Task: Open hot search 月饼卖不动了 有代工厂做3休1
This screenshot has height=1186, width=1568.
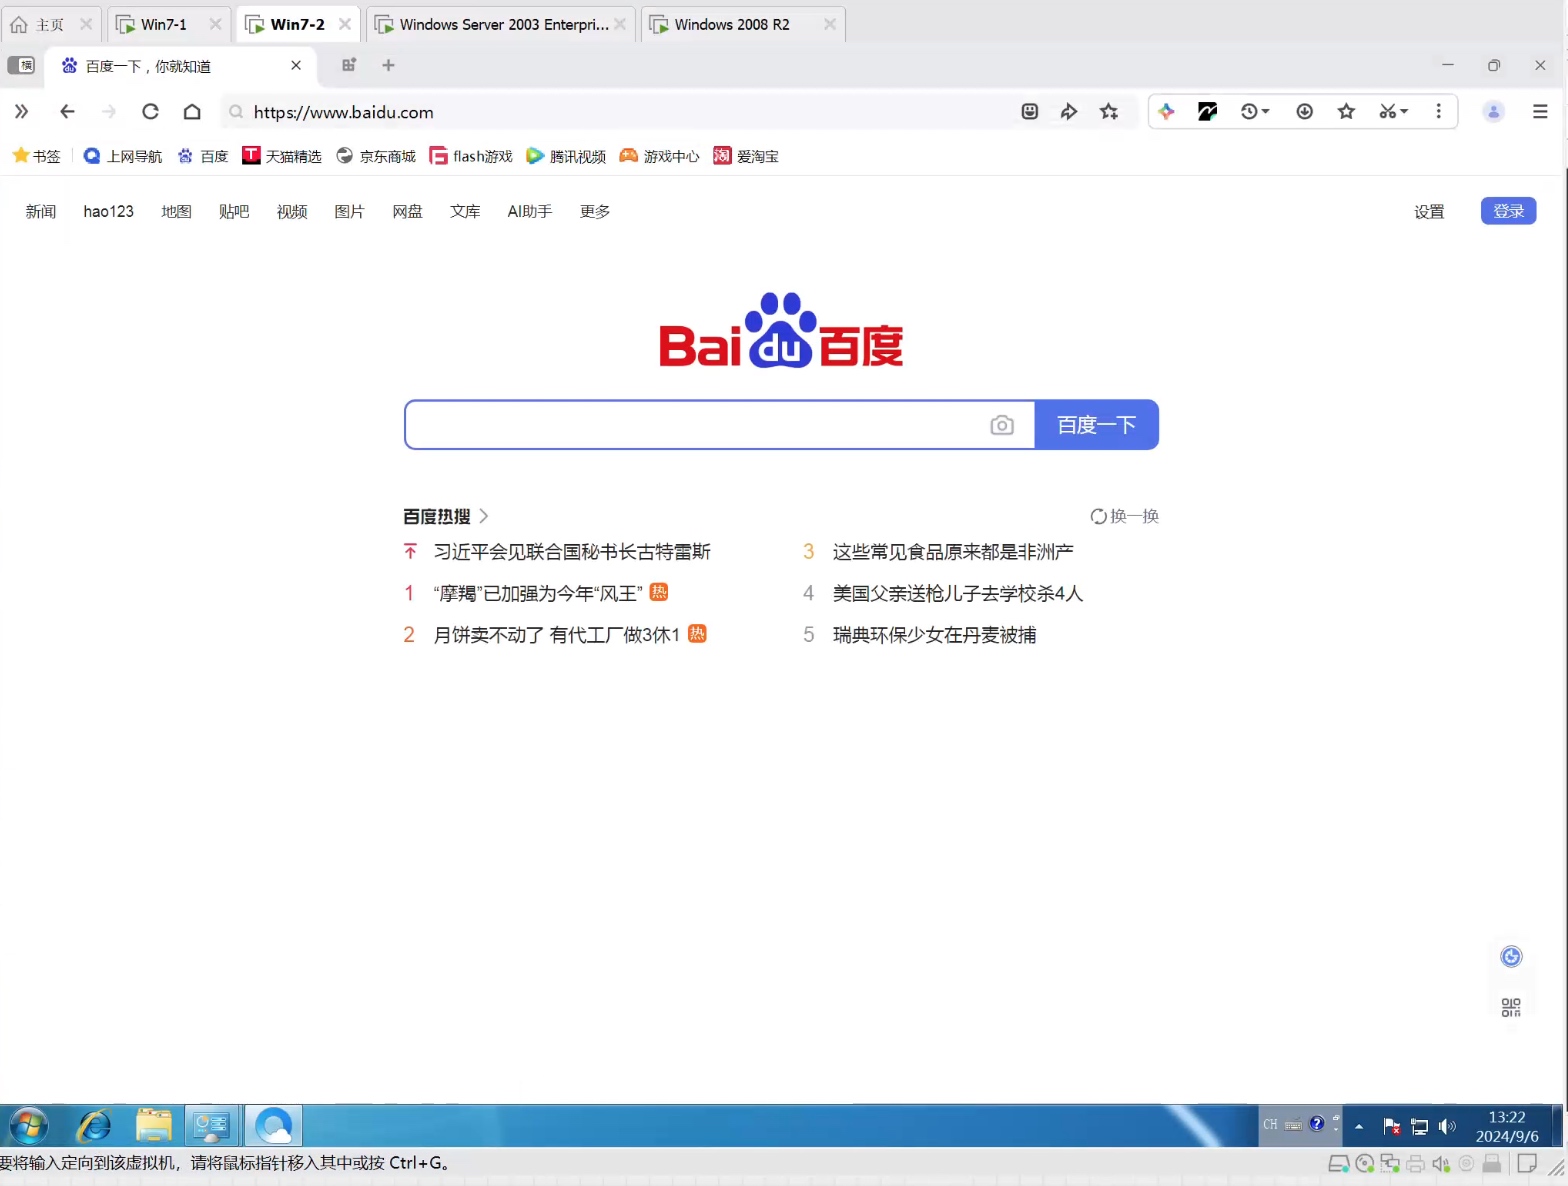Action: (556, 635)
